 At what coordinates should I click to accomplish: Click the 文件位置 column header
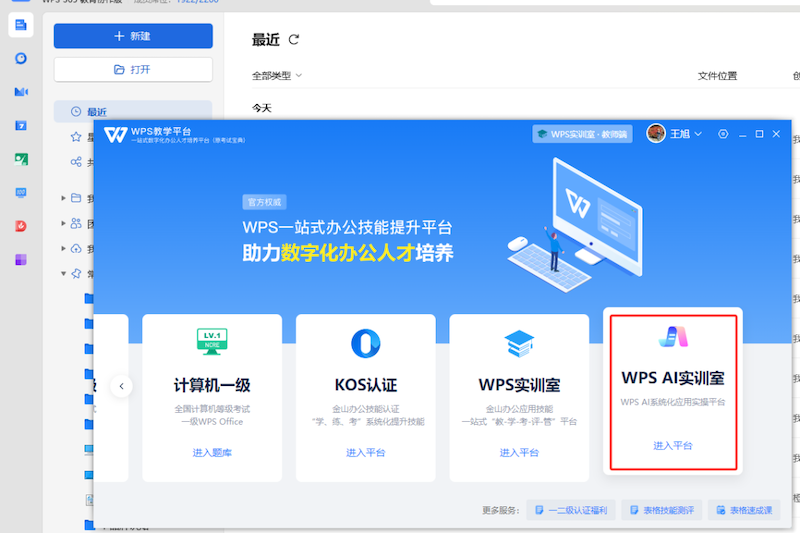pos(717,76)
